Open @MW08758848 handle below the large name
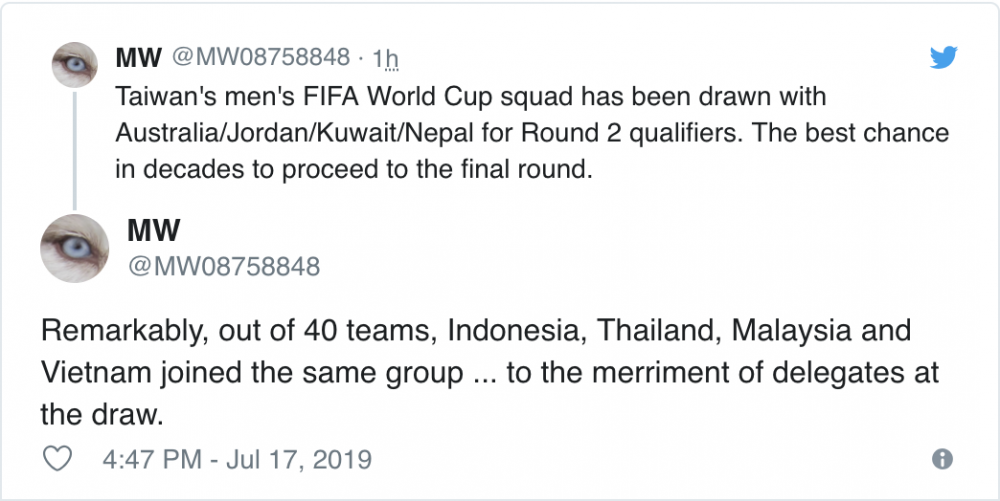Viewport: 1000px width, 501px height. [224, 266]
